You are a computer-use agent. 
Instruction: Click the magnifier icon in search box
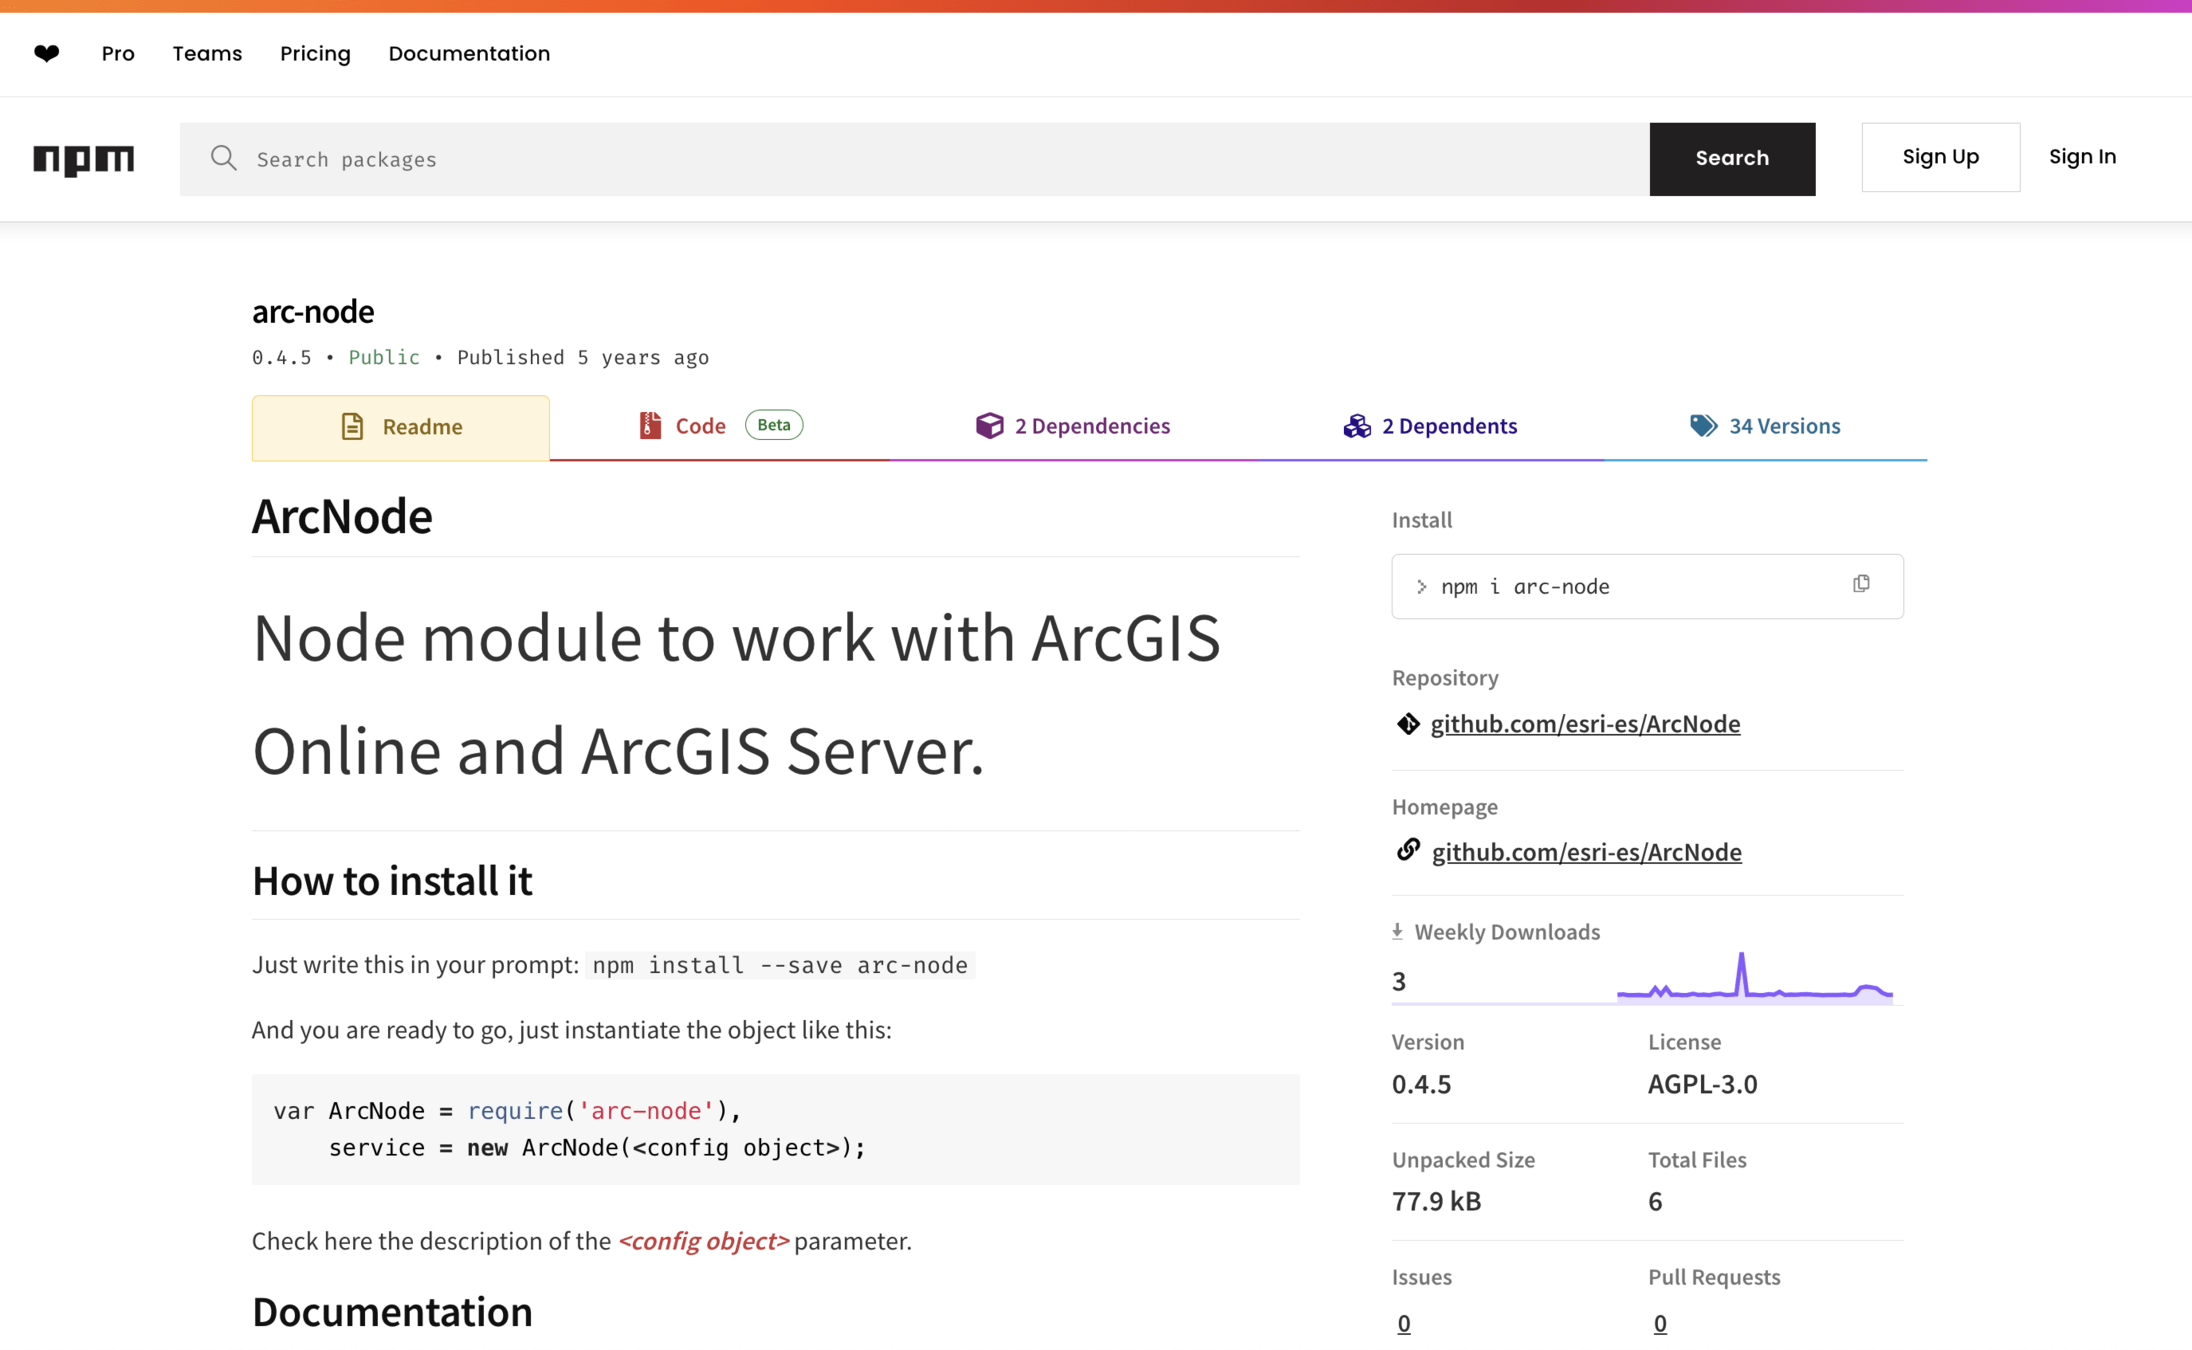pos(223,158)
